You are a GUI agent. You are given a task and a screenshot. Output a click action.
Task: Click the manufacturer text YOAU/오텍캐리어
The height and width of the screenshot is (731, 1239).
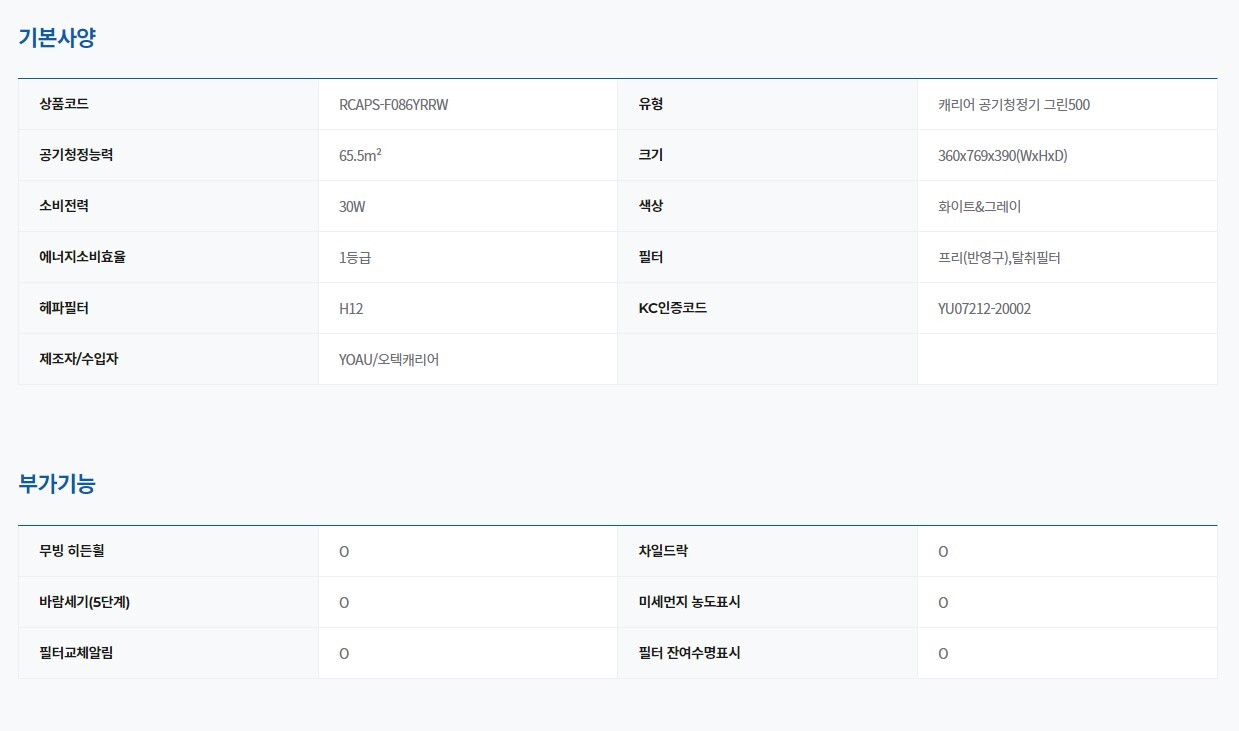pyautogui.click(x=389, y=360)
